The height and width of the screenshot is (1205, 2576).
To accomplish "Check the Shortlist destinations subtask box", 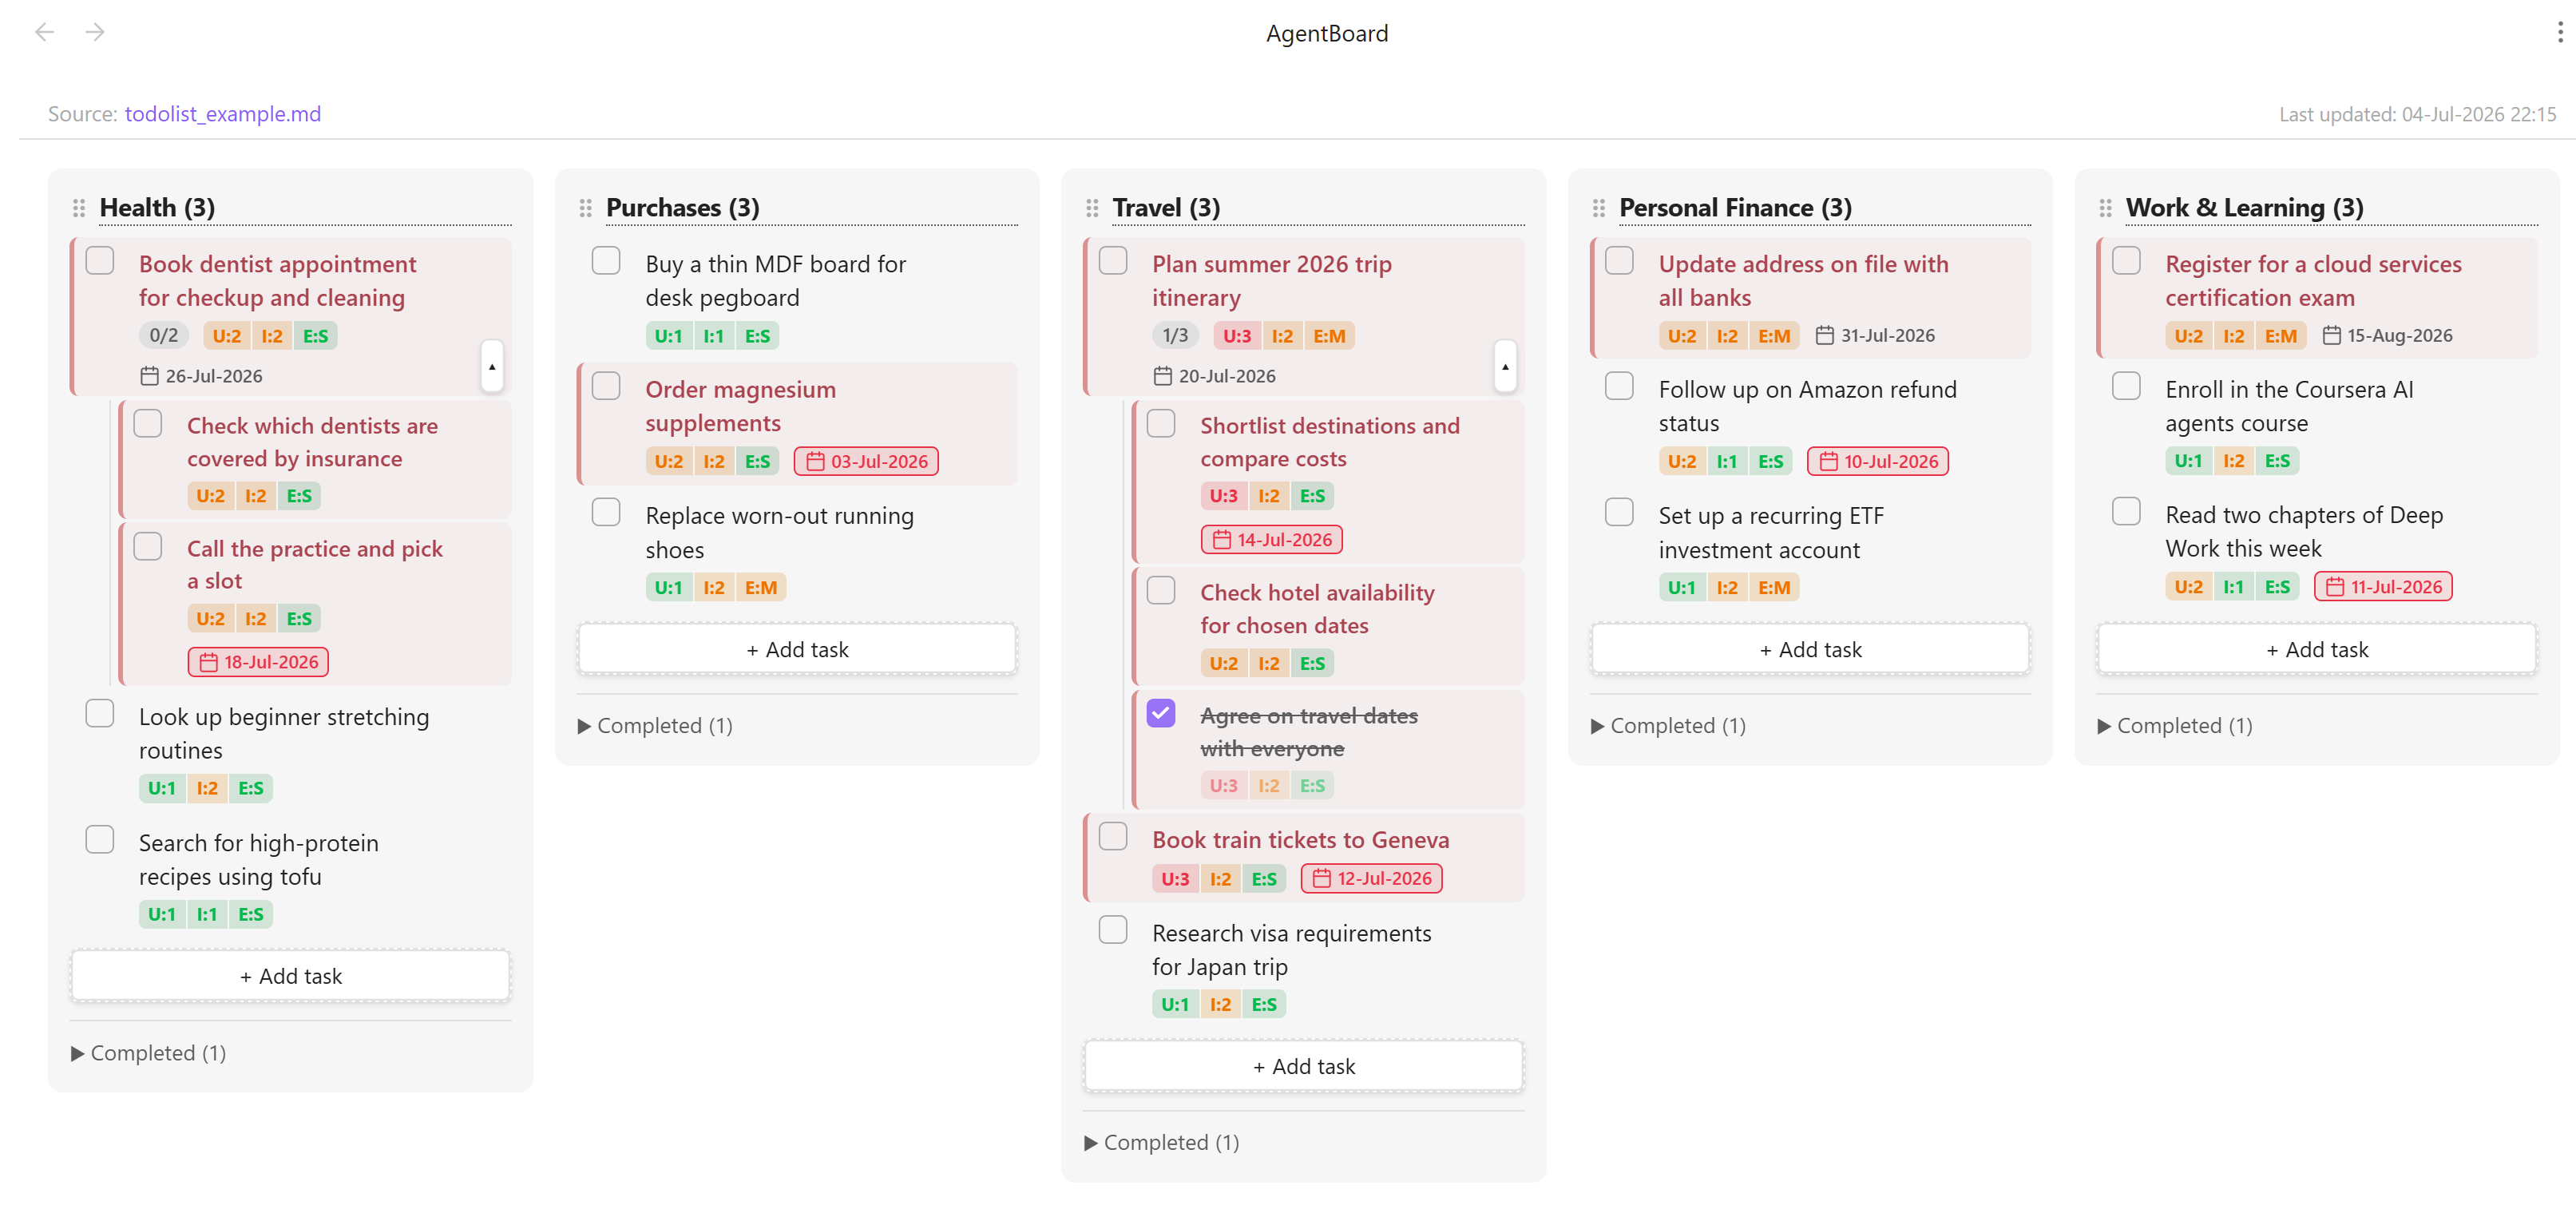I will [x=1161, y=423].
